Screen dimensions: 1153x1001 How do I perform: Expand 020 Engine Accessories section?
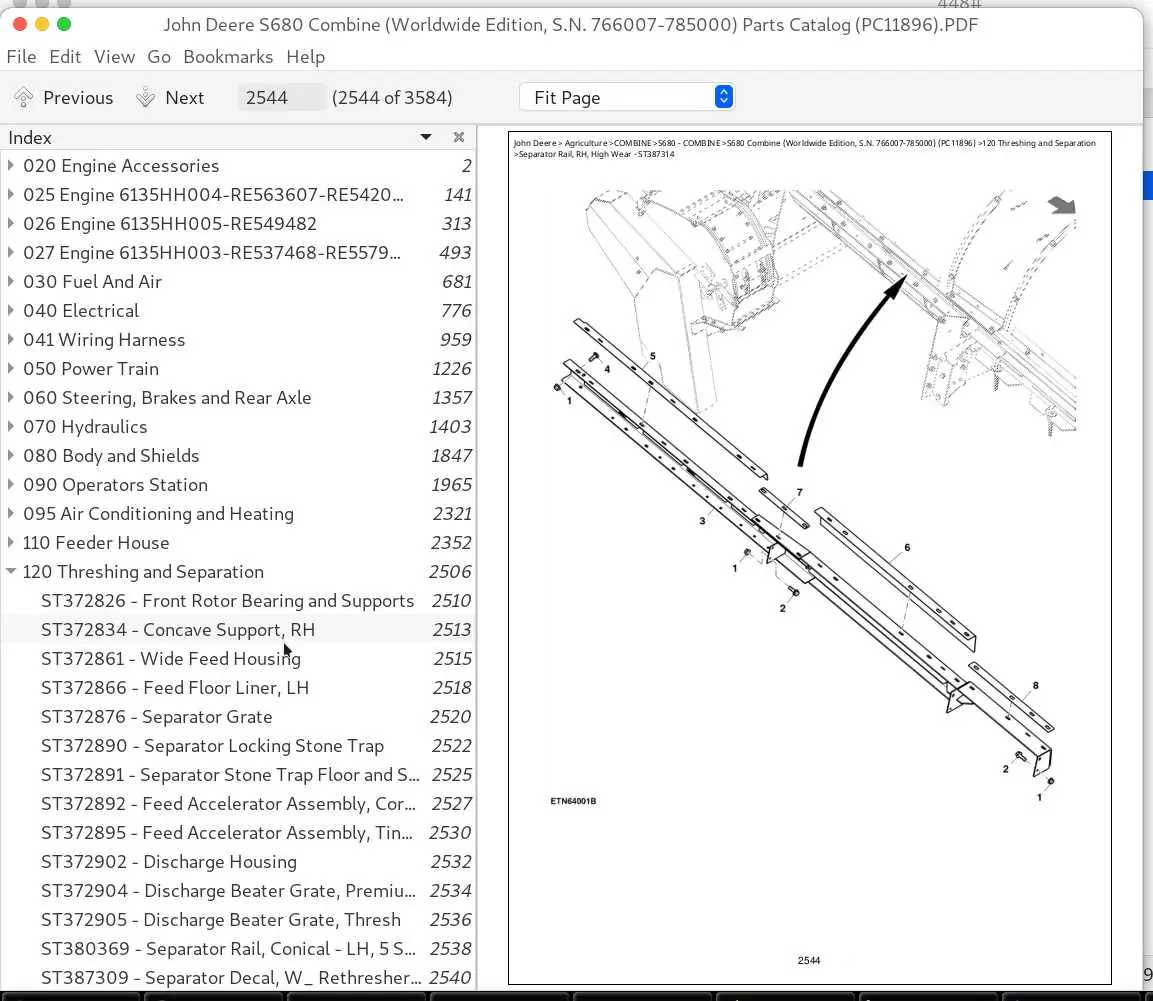(10, 165)
